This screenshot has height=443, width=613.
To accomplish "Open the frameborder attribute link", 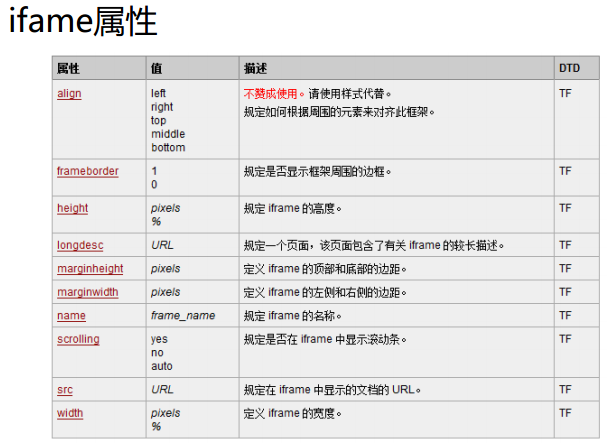I will (x=88, y=171).
